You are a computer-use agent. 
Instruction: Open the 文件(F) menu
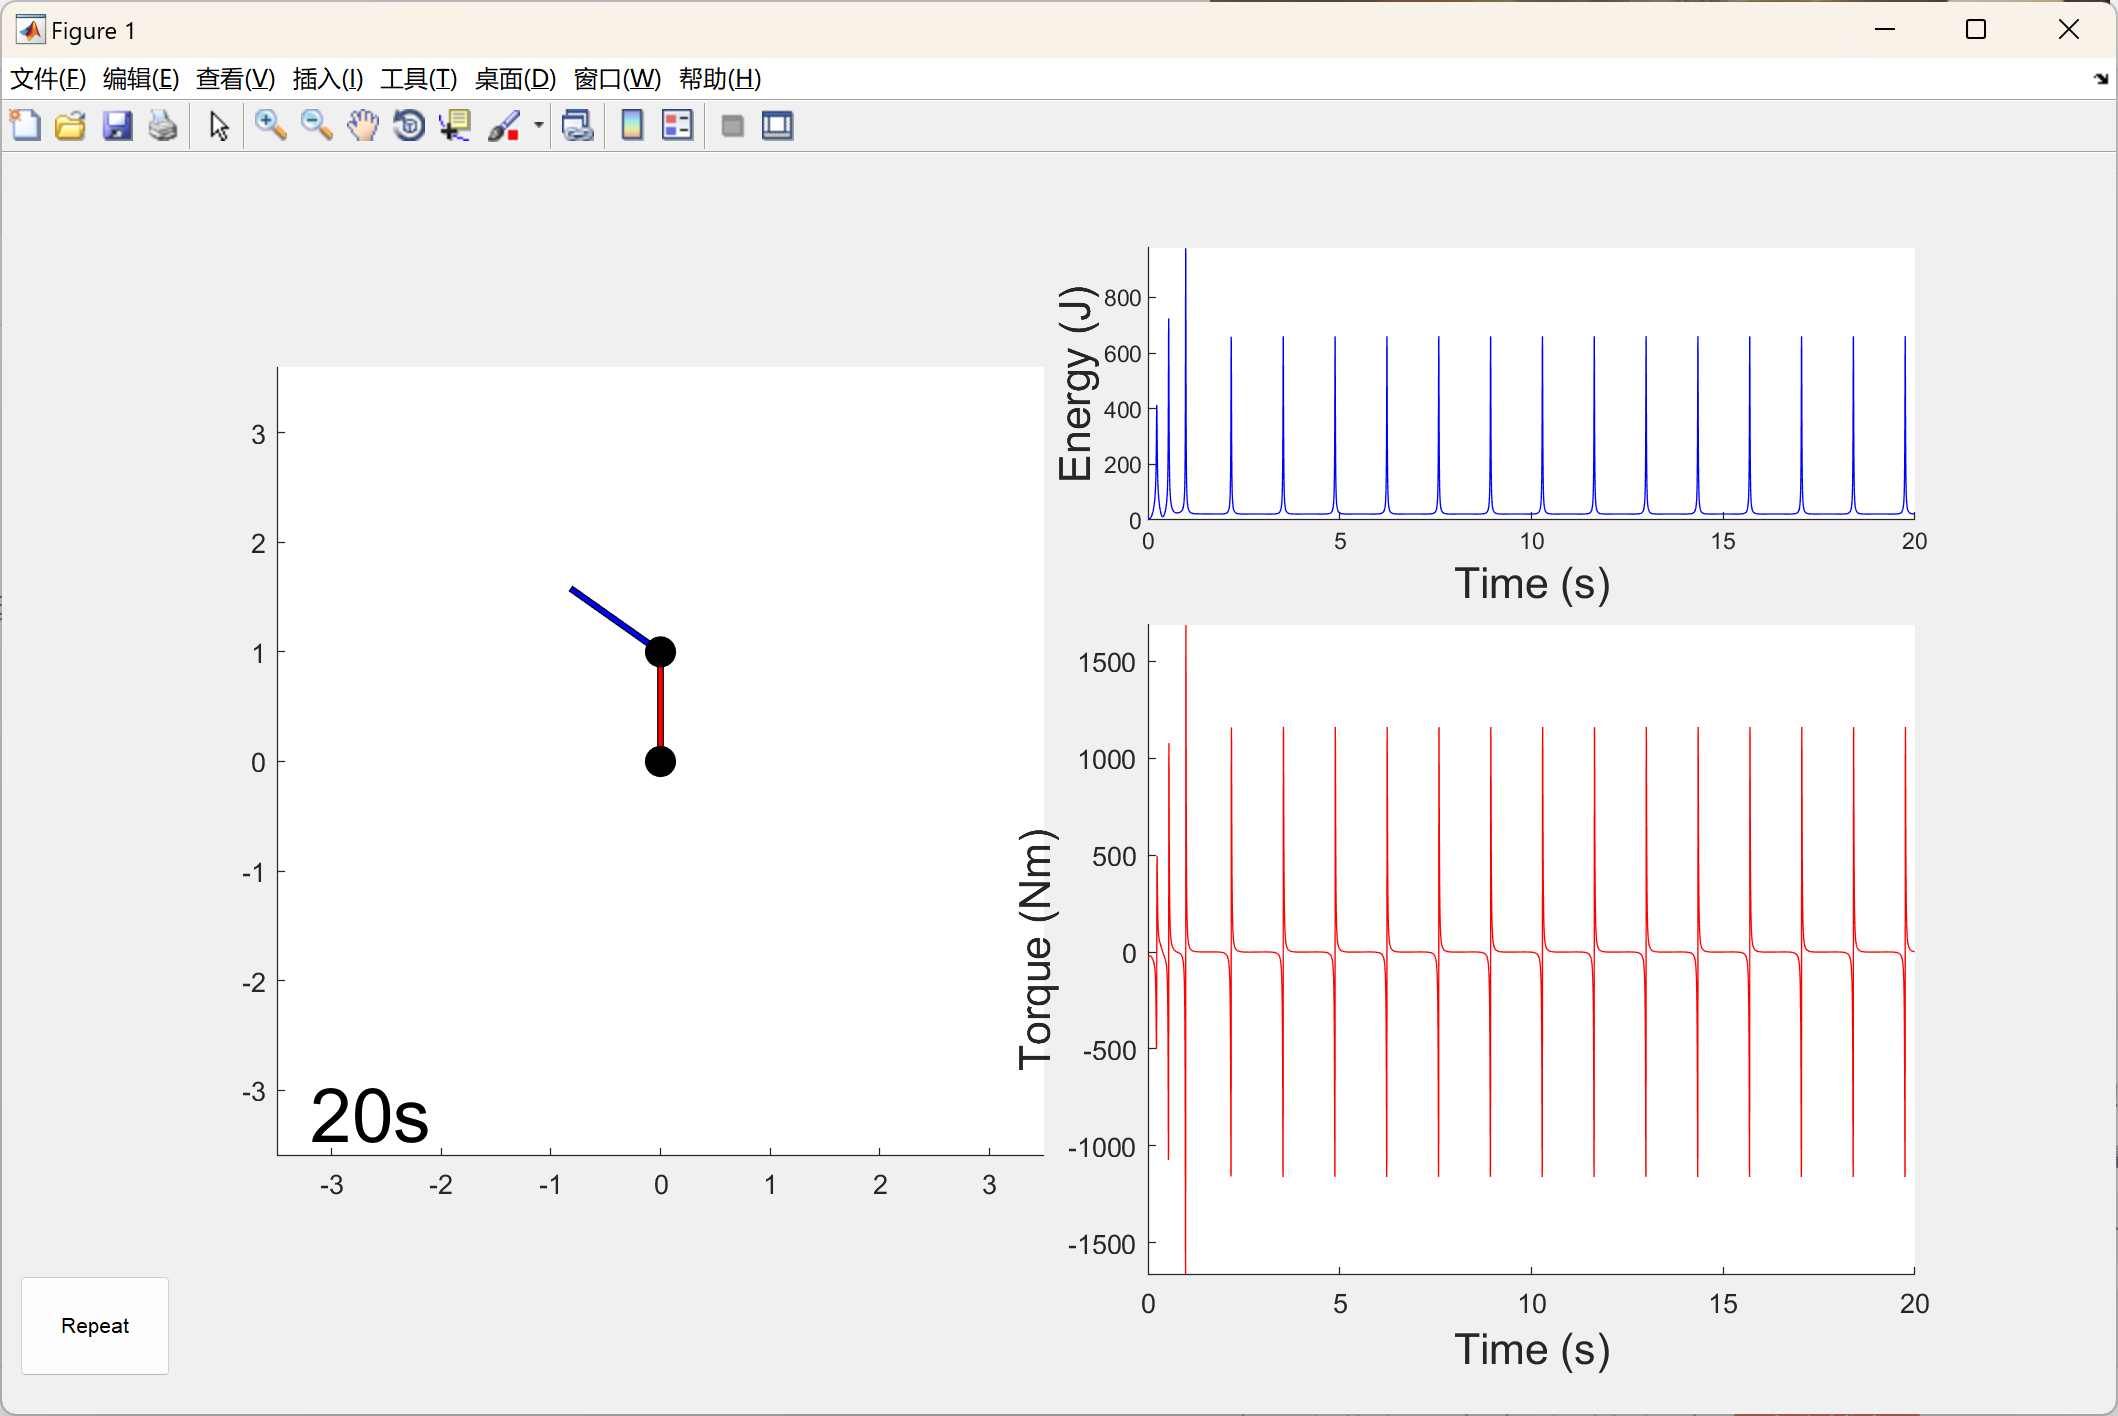click(x=48, y=79)
